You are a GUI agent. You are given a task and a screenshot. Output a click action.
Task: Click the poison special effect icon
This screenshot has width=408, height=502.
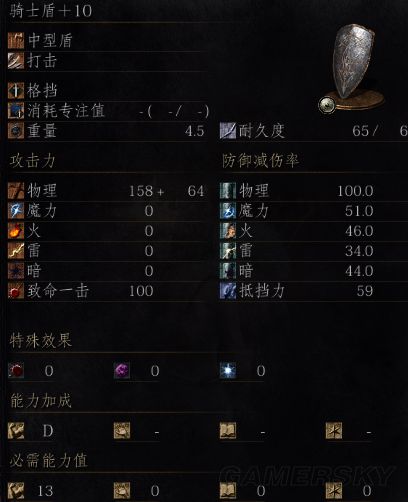[x=122, y=370]
